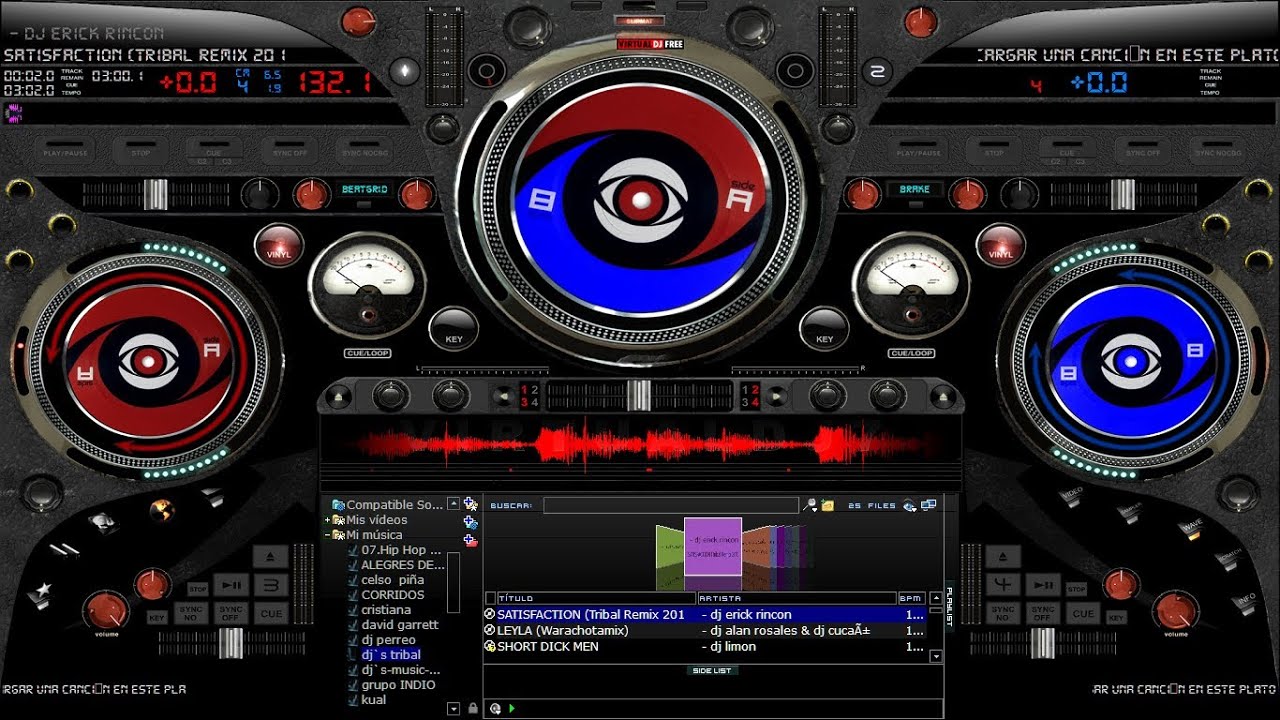Click red folder icon beside Mi música
This screenshot has width=1280, height=720.
471,540
